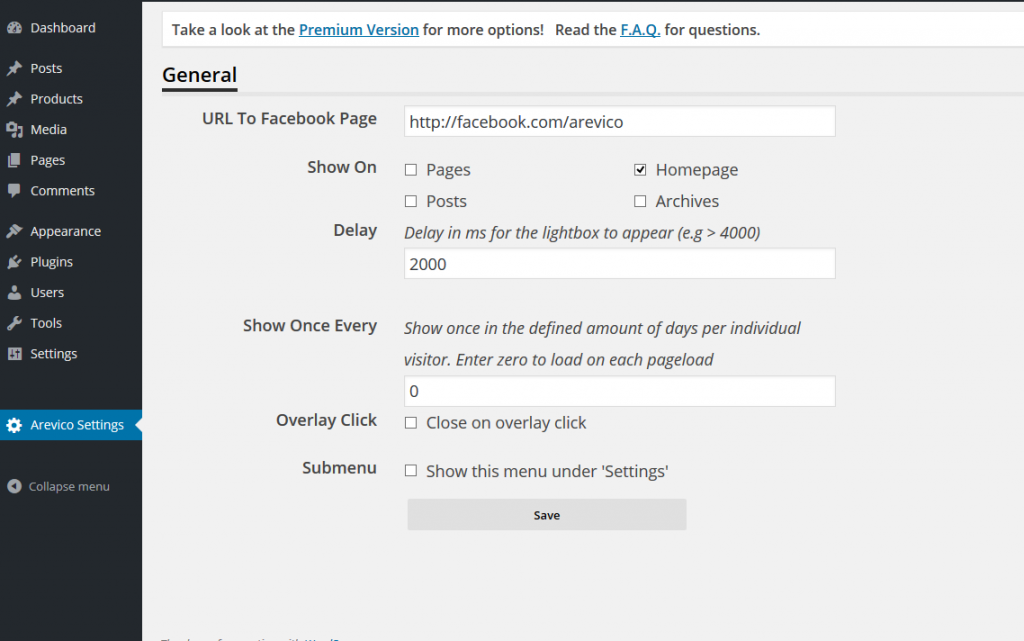1024x641 pixels.
Task: Enable the Pages checkbox under Show On
Action: click(411, 170)
